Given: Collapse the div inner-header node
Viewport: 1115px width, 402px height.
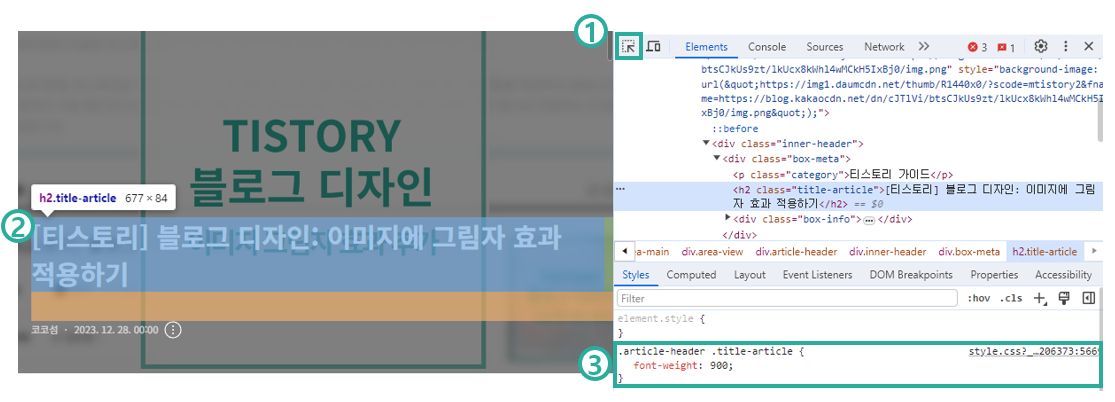Looking at the screenshot, I should coord(706,144).
